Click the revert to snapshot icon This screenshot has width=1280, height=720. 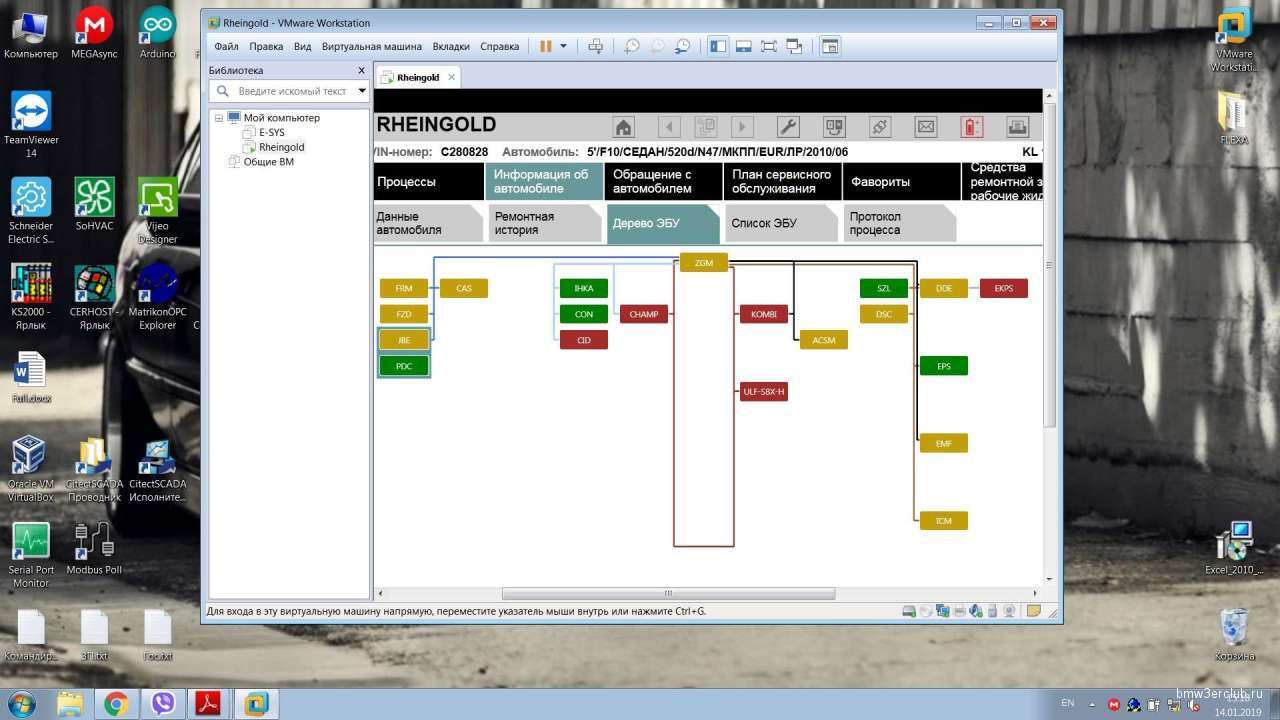pyautogui.click(x=658, y=46)
